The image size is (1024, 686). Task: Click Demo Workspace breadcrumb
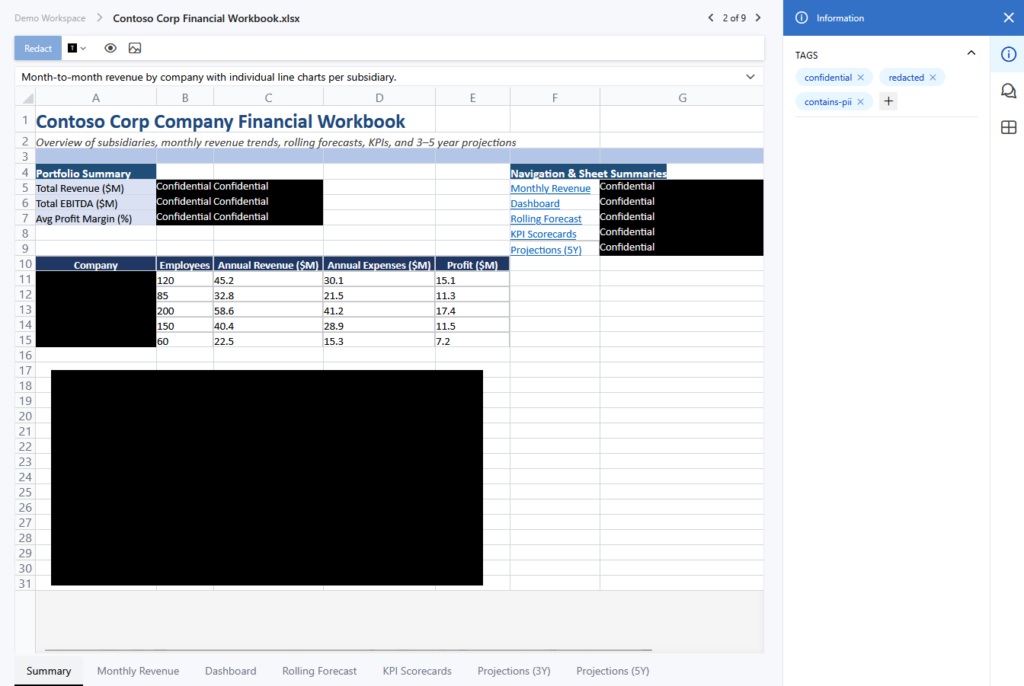point(50,18)
